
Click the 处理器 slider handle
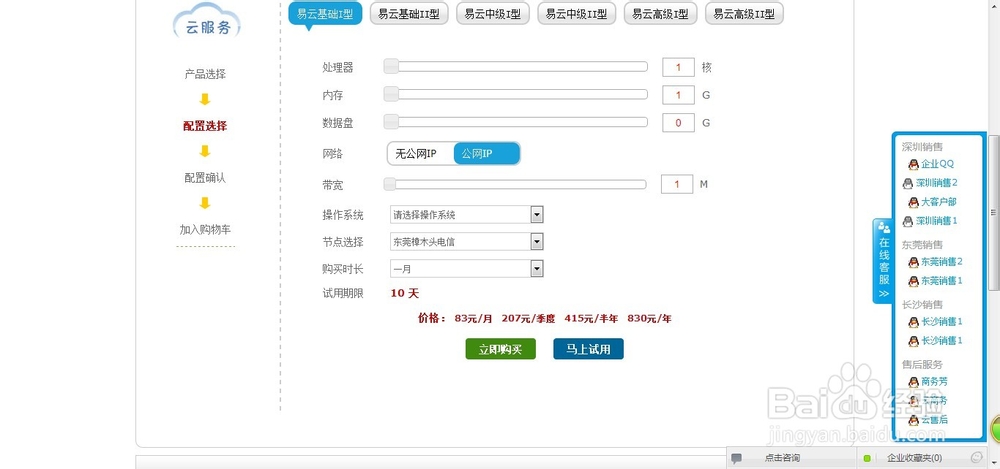pos(392,66)
